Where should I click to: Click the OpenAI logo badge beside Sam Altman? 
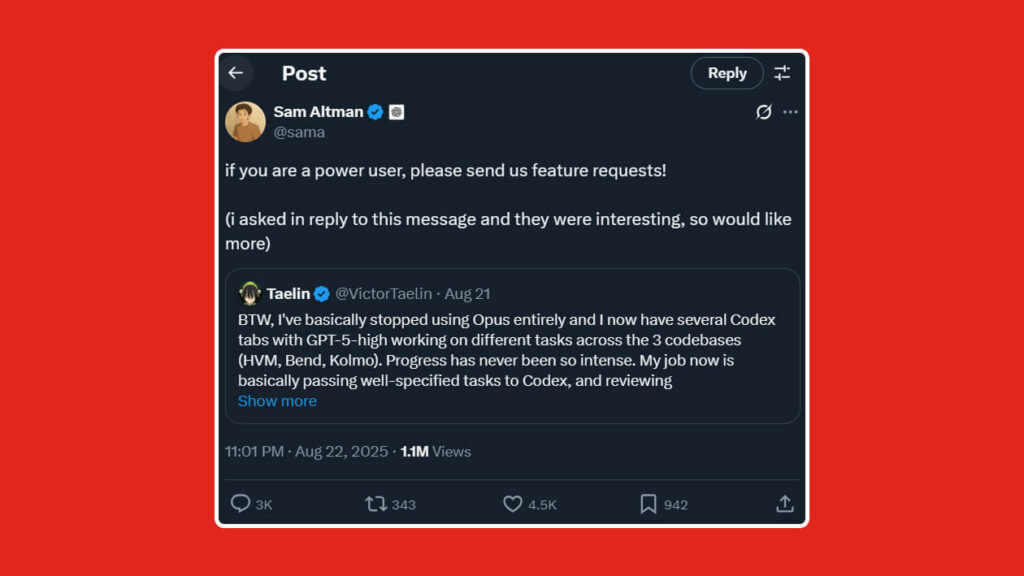pyautogui.click(x=396, y=112)
